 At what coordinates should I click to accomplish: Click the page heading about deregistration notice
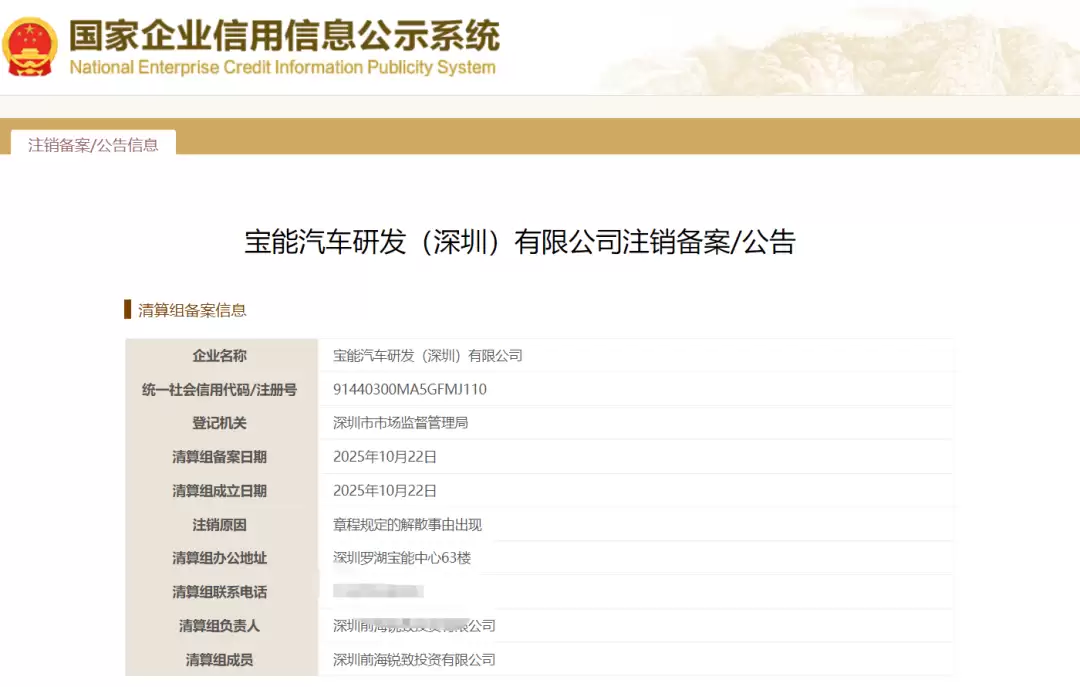pos(520,243)
